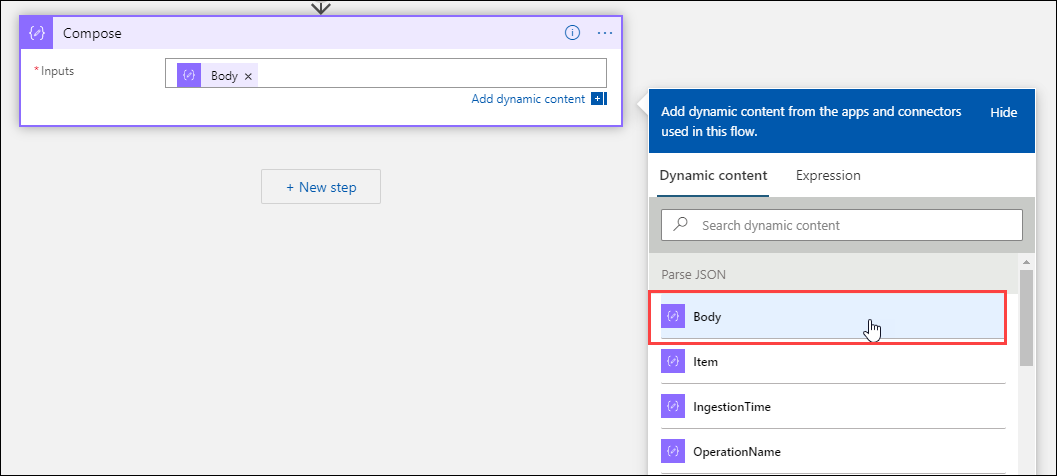This screenshot has height=476, width=1057.
Task: Open the Compose info icon
Action: click(x=572, y=33)
